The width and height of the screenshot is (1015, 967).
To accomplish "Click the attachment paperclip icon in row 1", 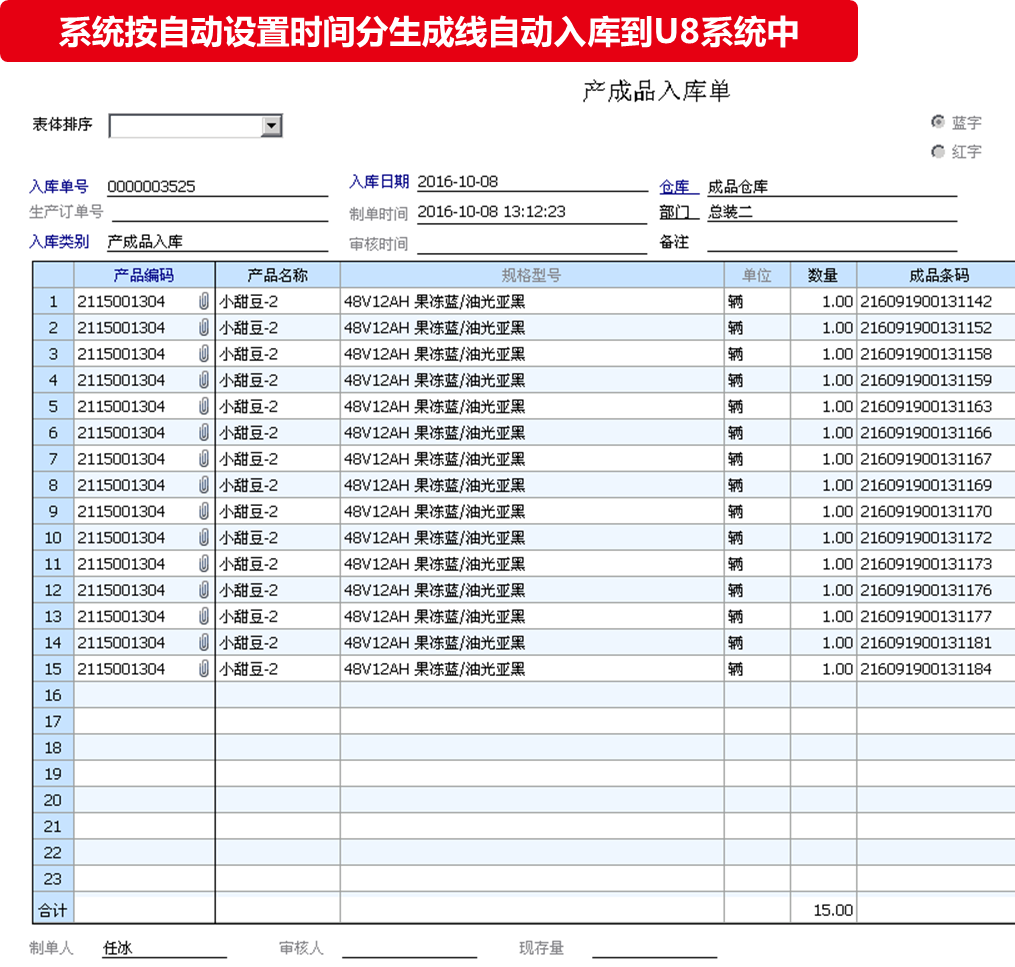I will (204, 301).
